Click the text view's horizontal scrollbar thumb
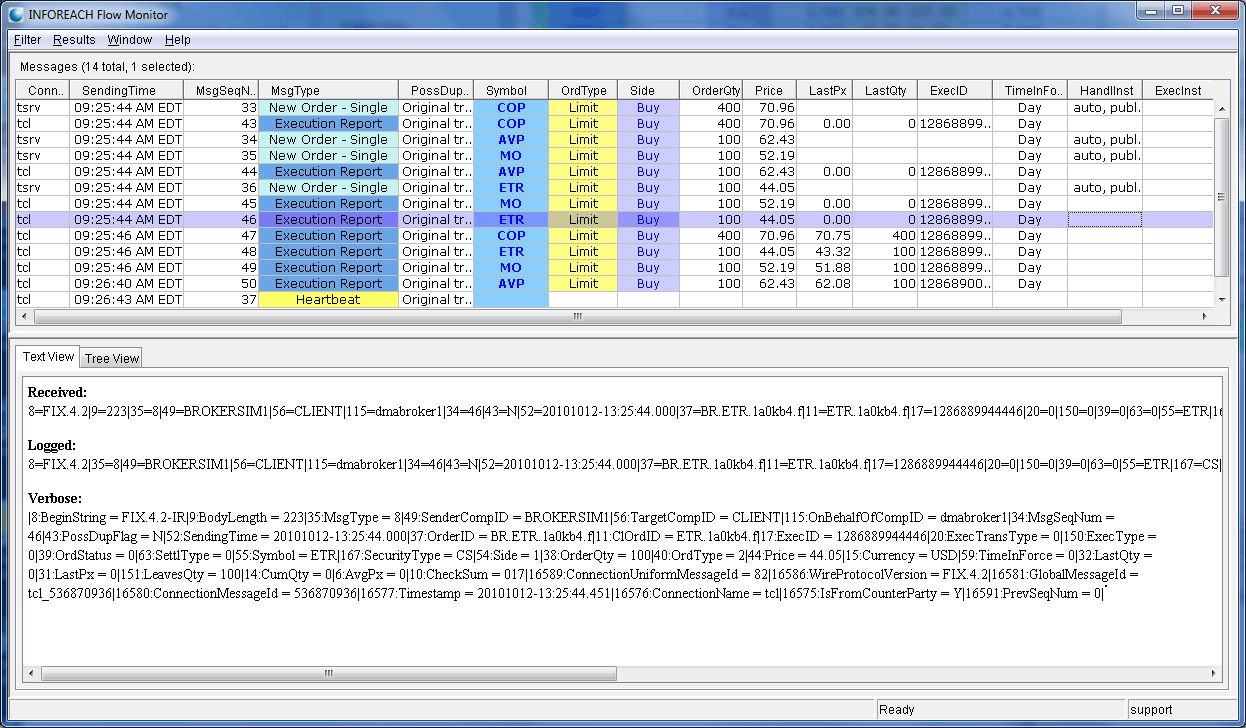Image resolution: width=1246 pixels, height=728 pixels. 327,673
